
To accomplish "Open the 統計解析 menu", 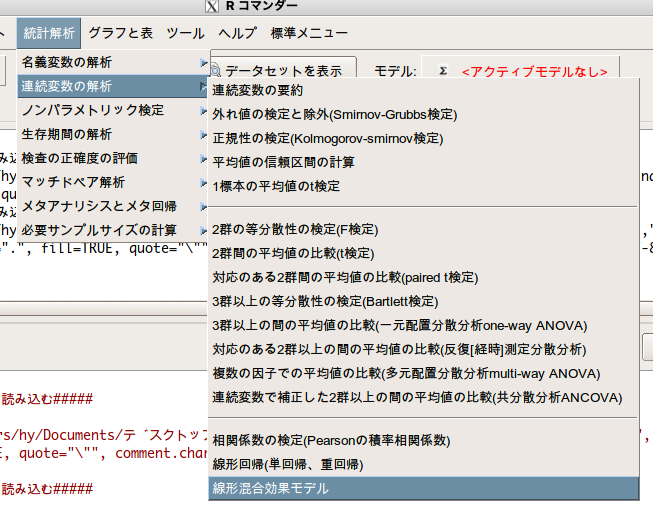I will 48,33.
